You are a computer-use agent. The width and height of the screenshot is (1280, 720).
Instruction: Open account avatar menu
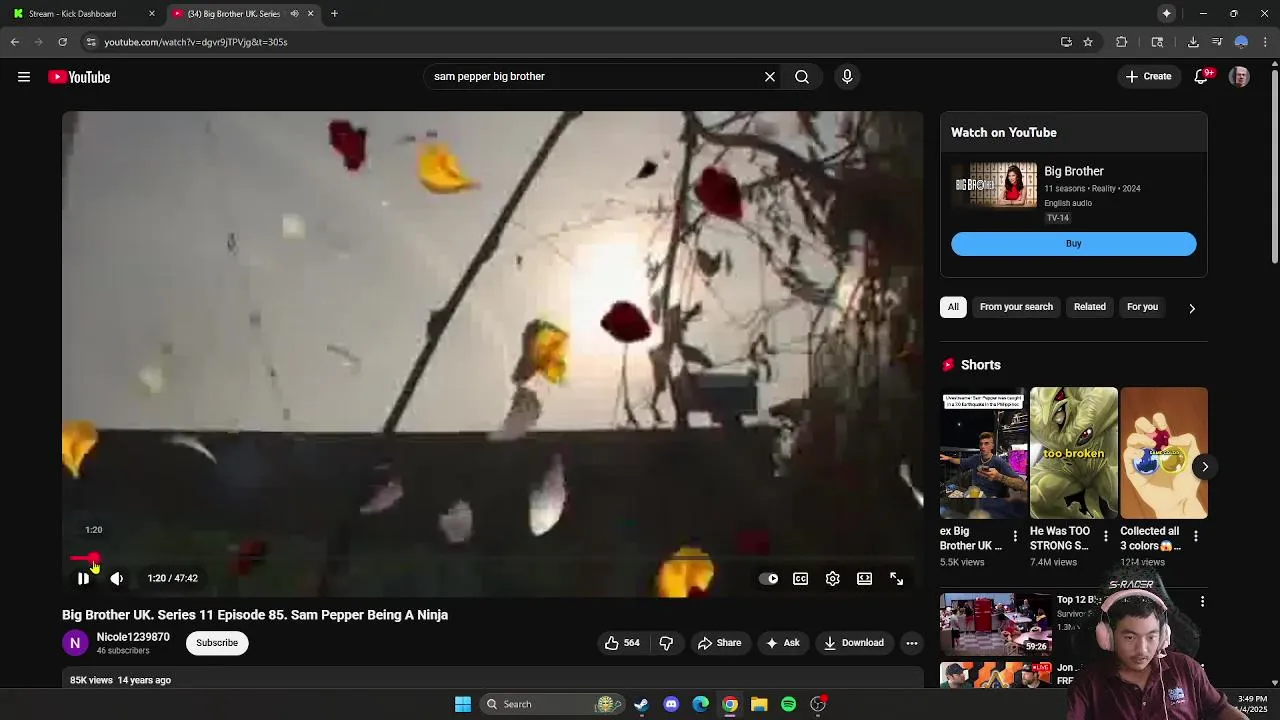pos(1239,77)
